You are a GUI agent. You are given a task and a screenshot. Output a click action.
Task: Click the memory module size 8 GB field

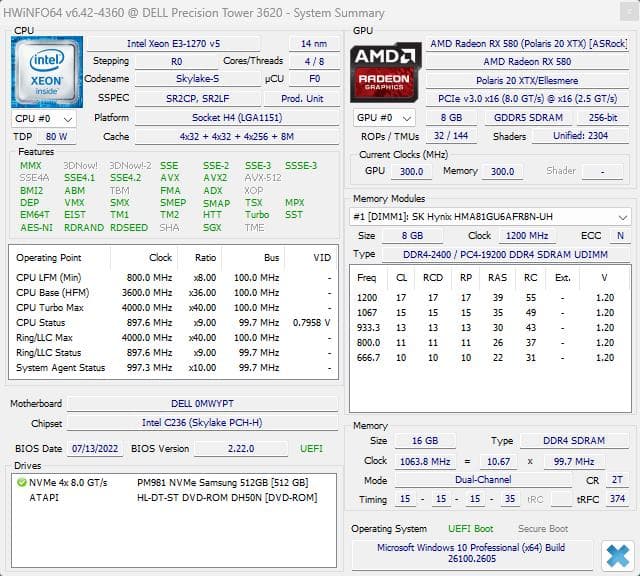click(412, 236)
